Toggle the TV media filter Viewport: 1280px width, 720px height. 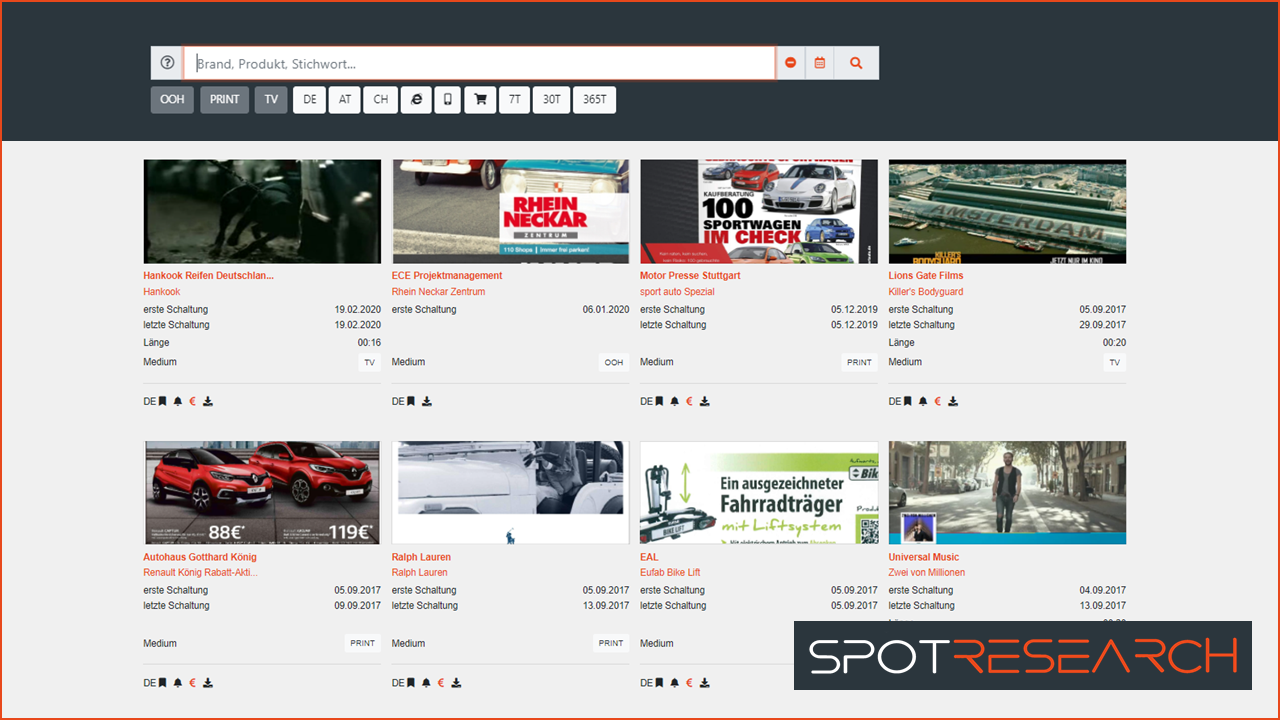271,100
